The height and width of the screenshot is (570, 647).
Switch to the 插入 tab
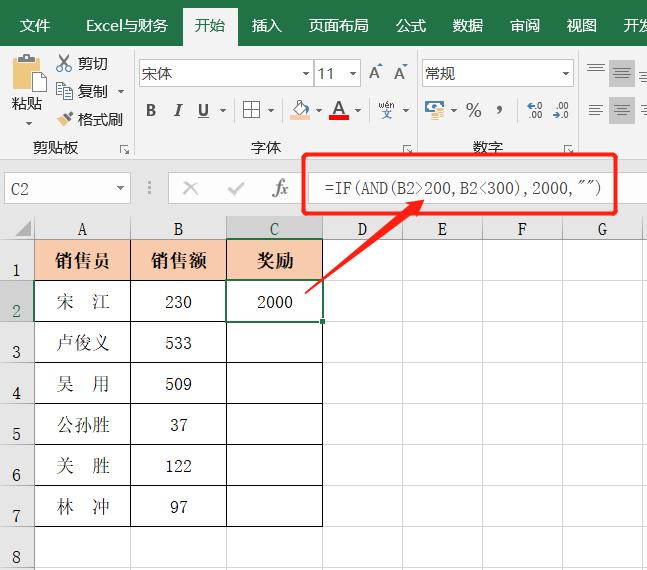267,26
